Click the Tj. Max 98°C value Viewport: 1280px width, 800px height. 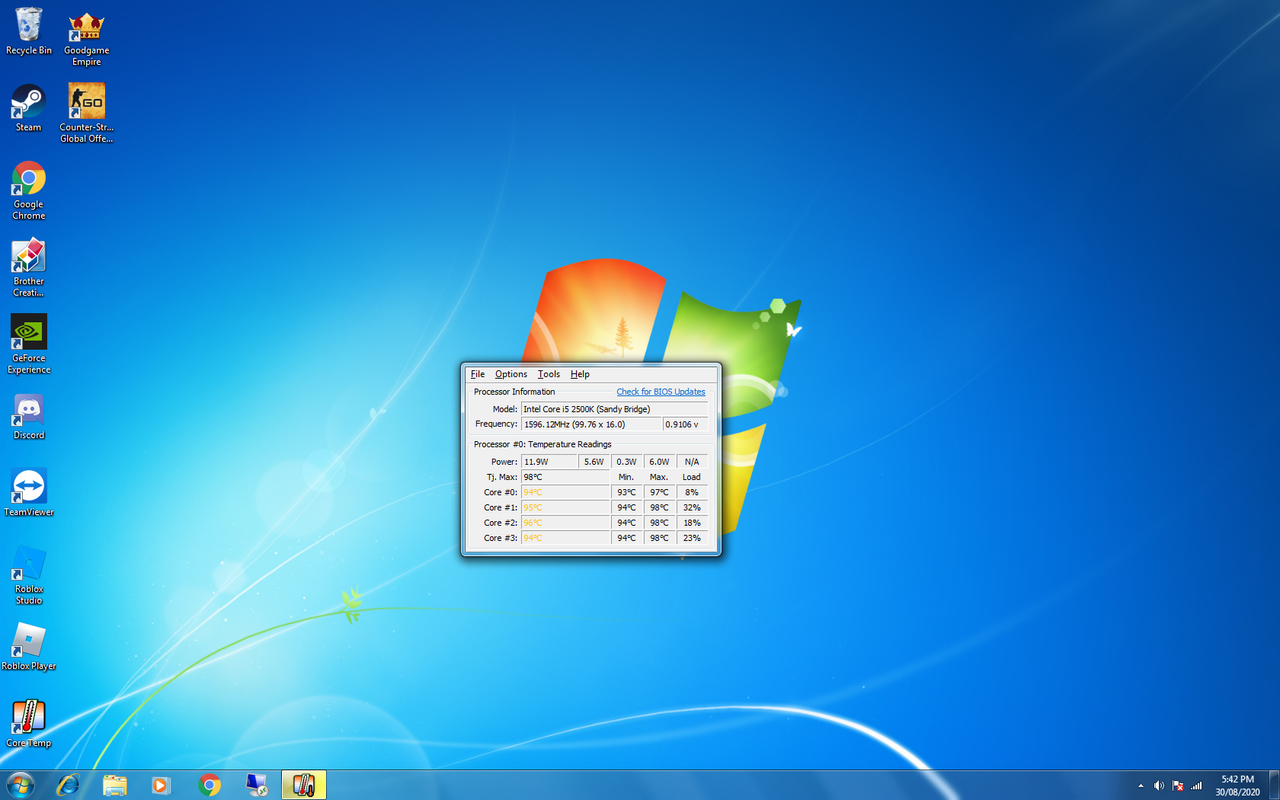click(x=565, y=477)
